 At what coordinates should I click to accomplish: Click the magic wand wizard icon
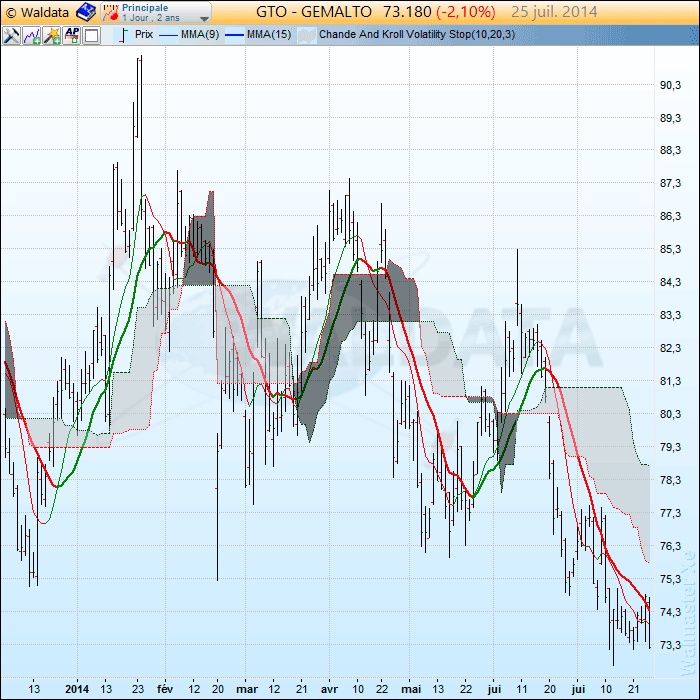[x=52, y=35]
